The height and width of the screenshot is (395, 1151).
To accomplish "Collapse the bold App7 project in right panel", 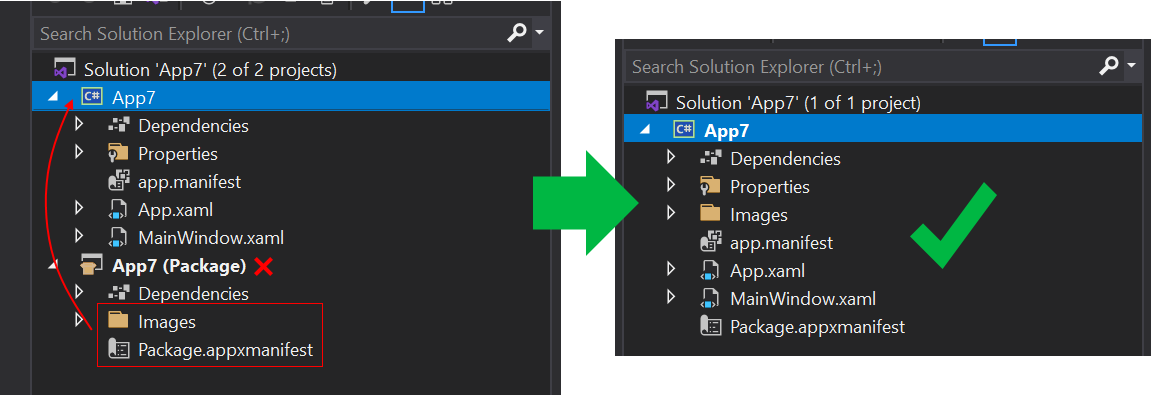I will pyautogui.click(x=645, y=130).
